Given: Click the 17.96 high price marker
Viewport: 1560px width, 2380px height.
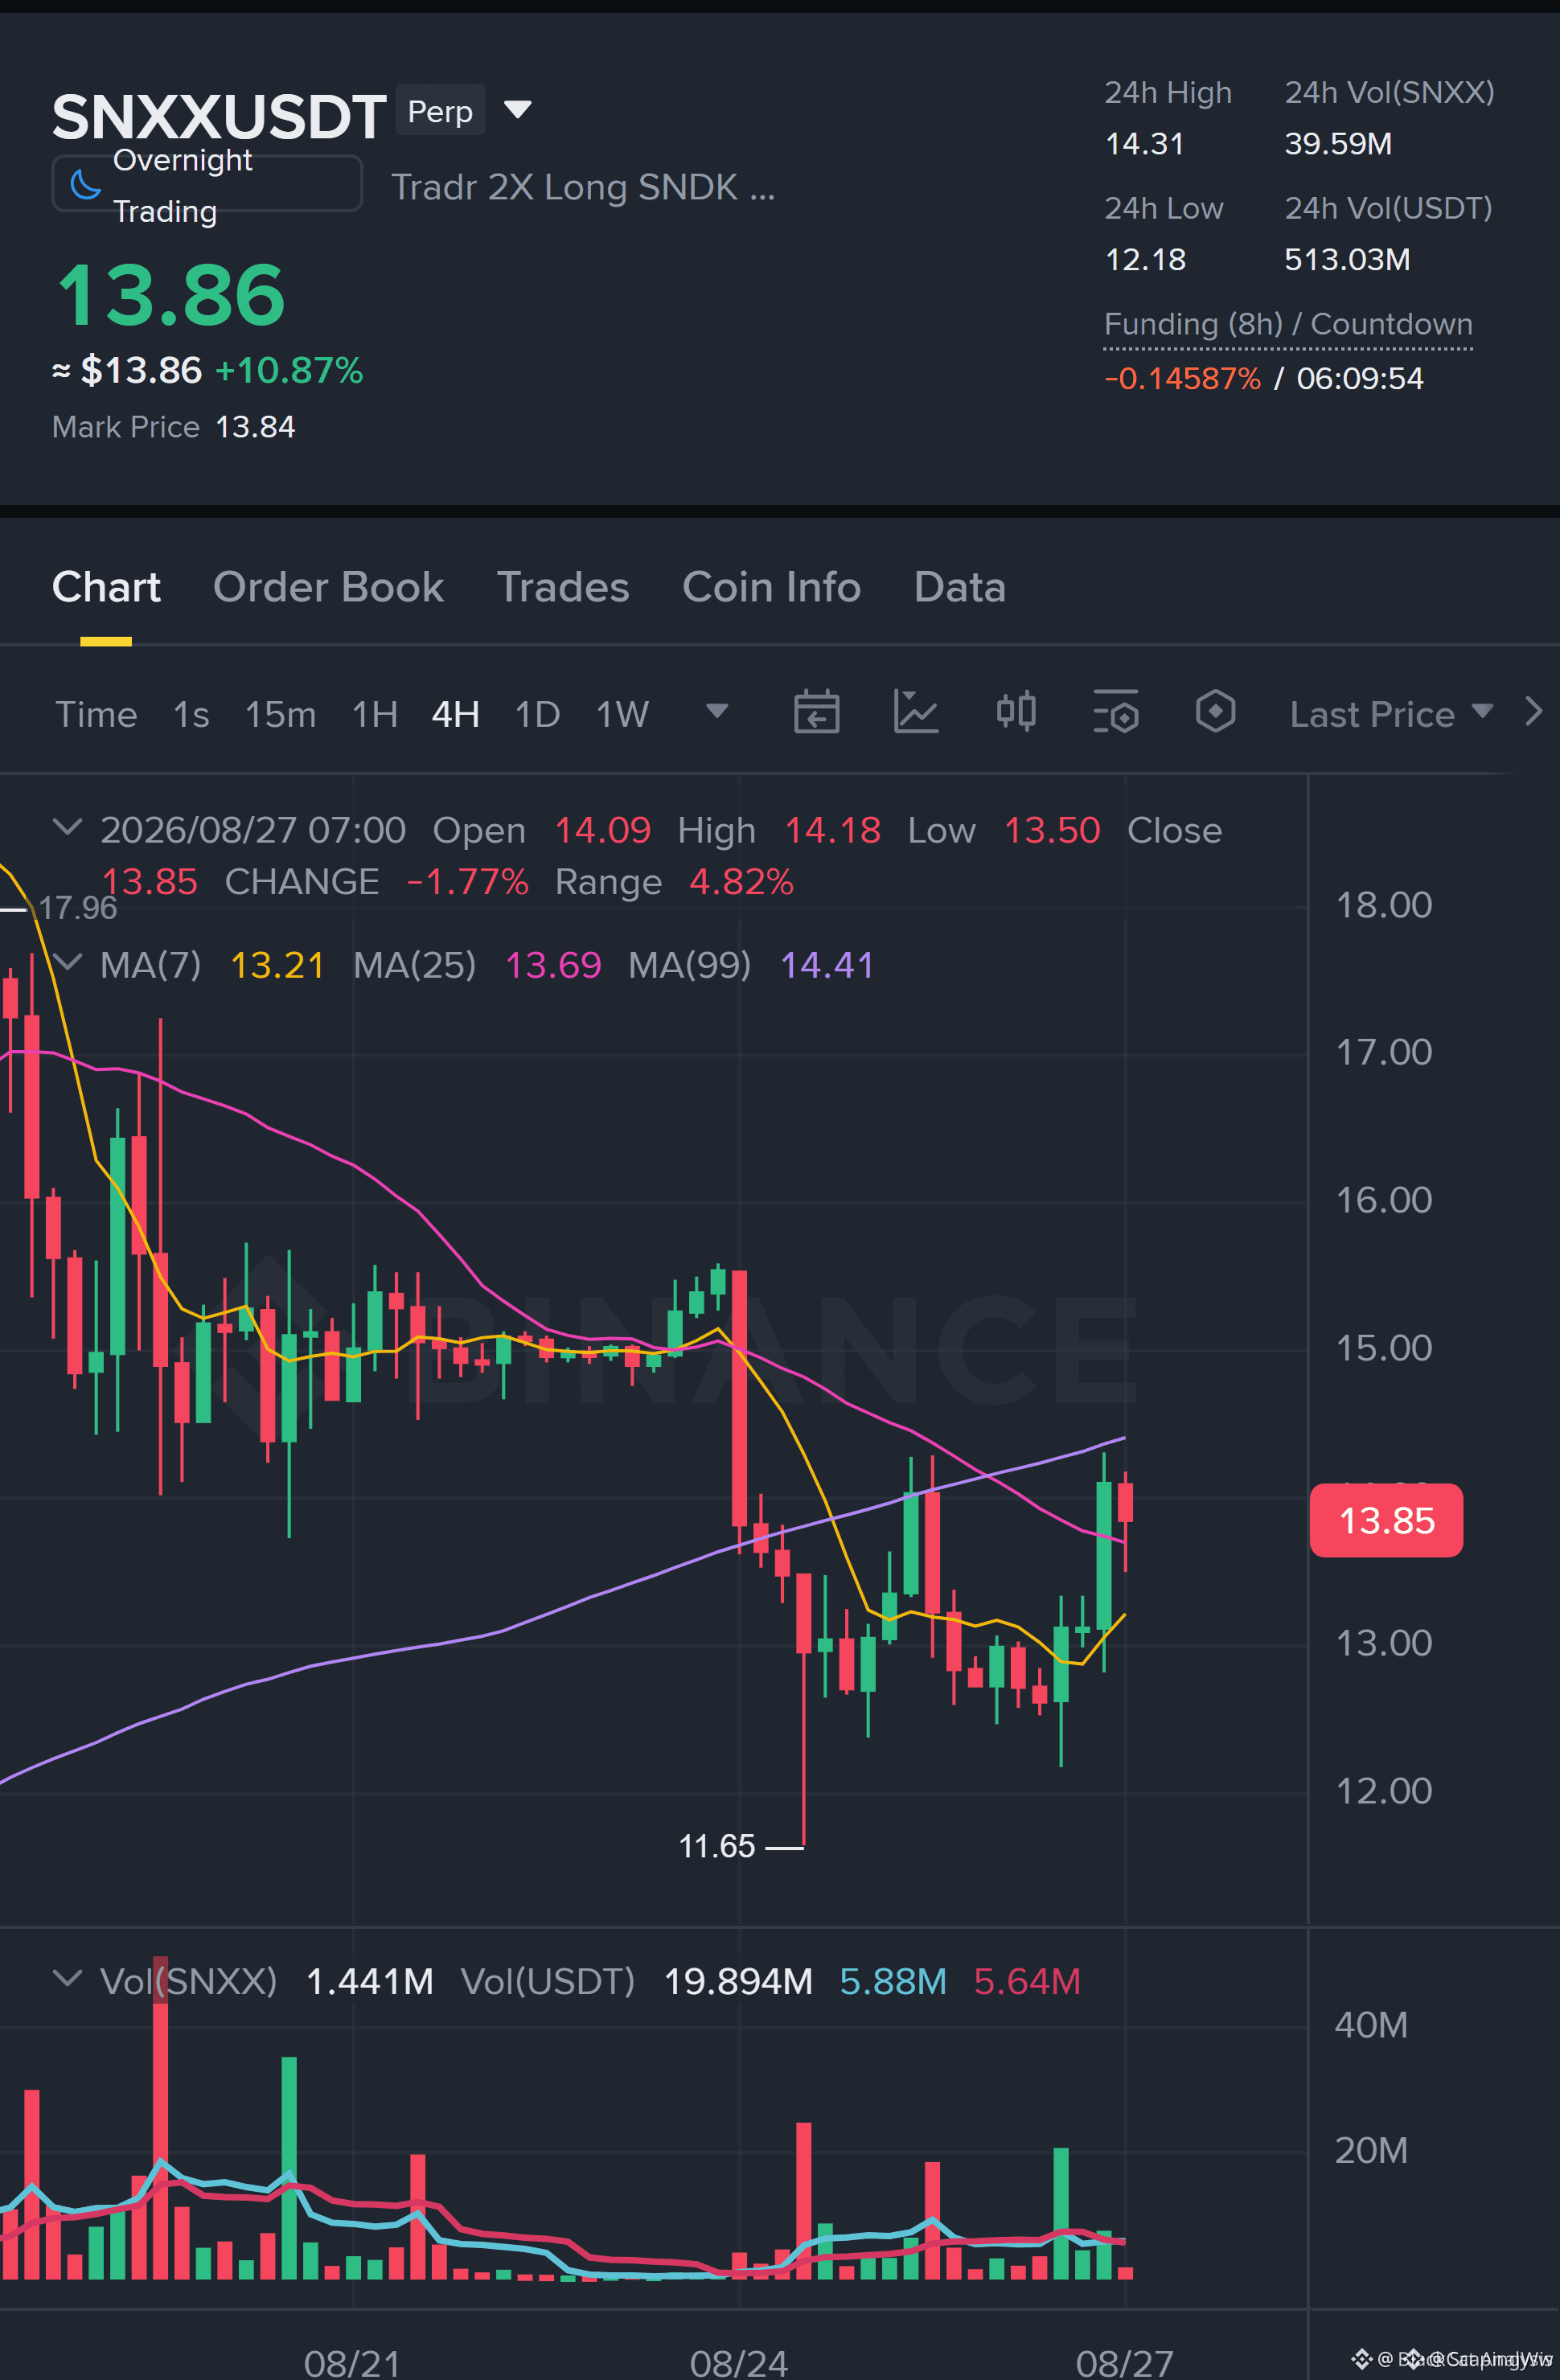Looking at the screenshot, I should (77, 908).
